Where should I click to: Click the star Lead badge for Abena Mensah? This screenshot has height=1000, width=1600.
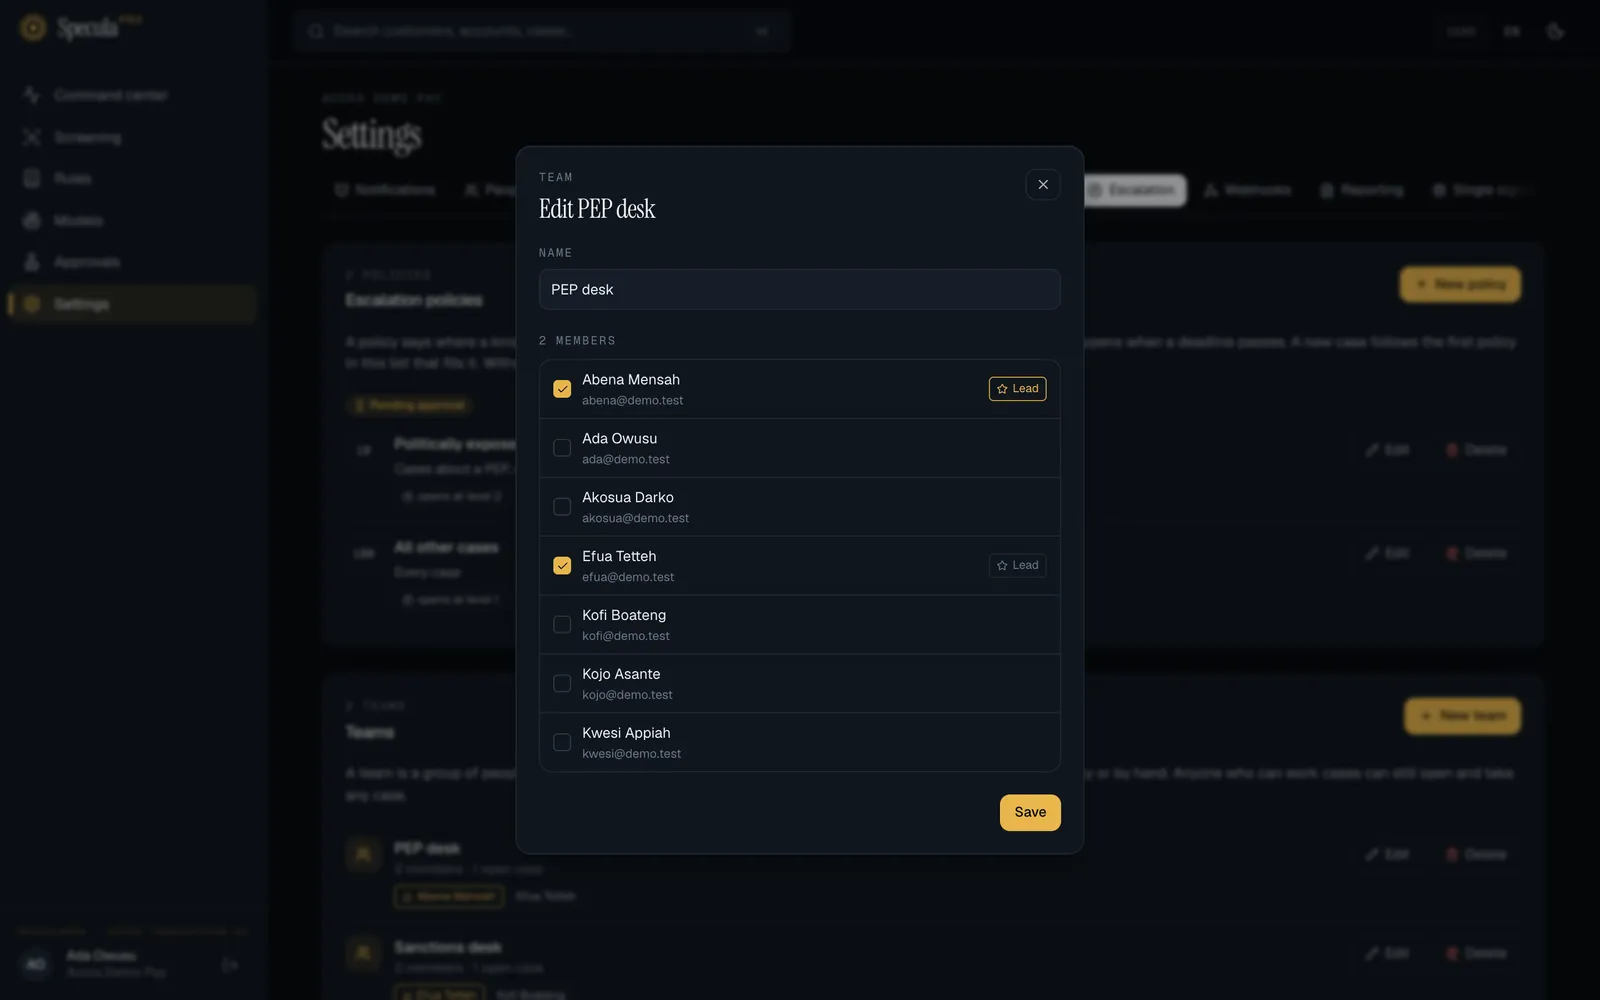1017,389
